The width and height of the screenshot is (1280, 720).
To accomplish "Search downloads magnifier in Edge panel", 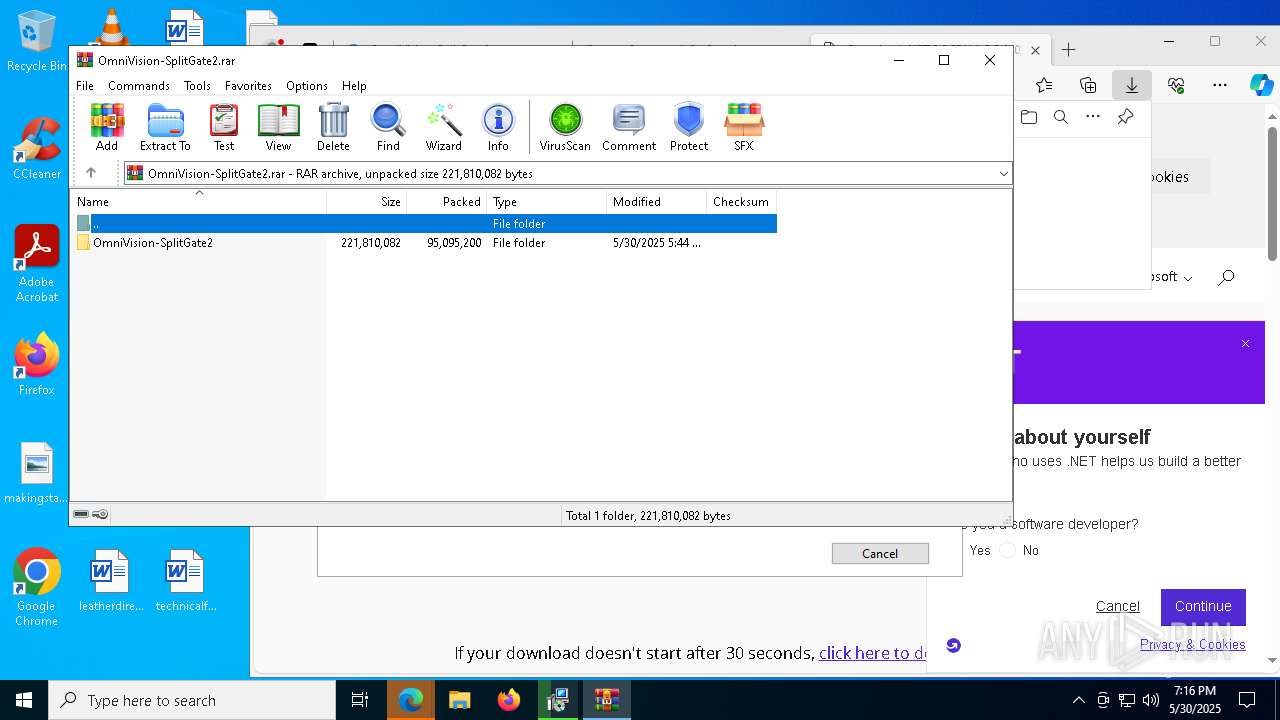I will (x=1061, y=117).
